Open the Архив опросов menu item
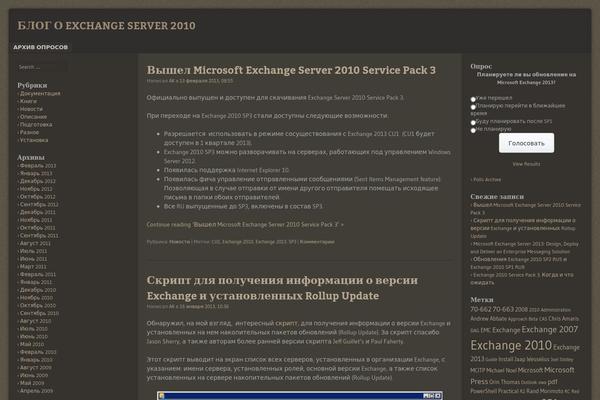 pyautogui.click(x=41, y=47)
